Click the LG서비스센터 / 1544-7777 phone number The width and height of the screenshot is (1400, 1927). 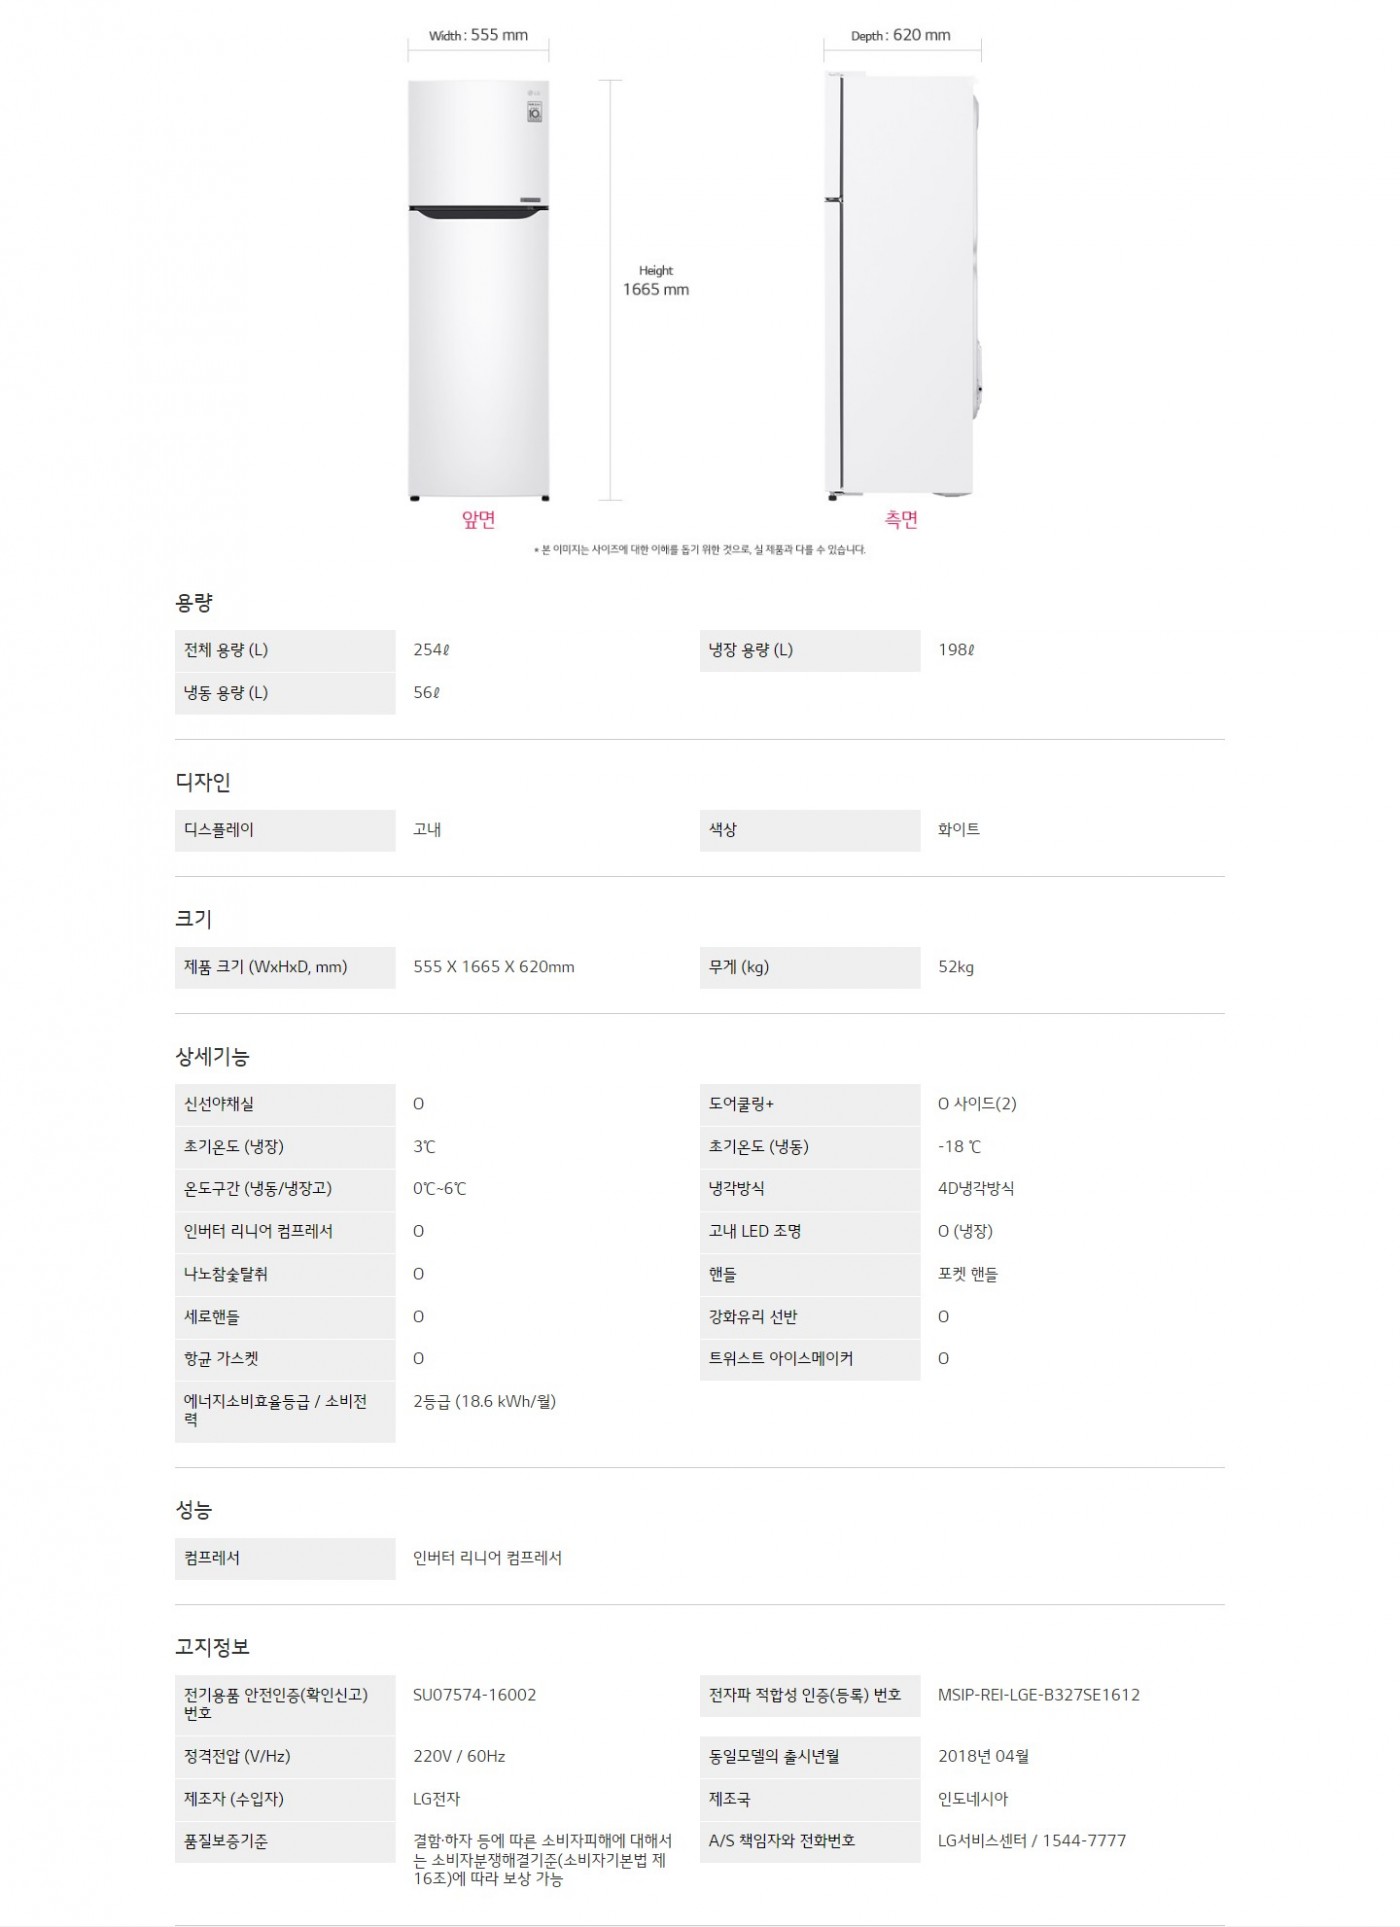click(x=1032, y=1840)
